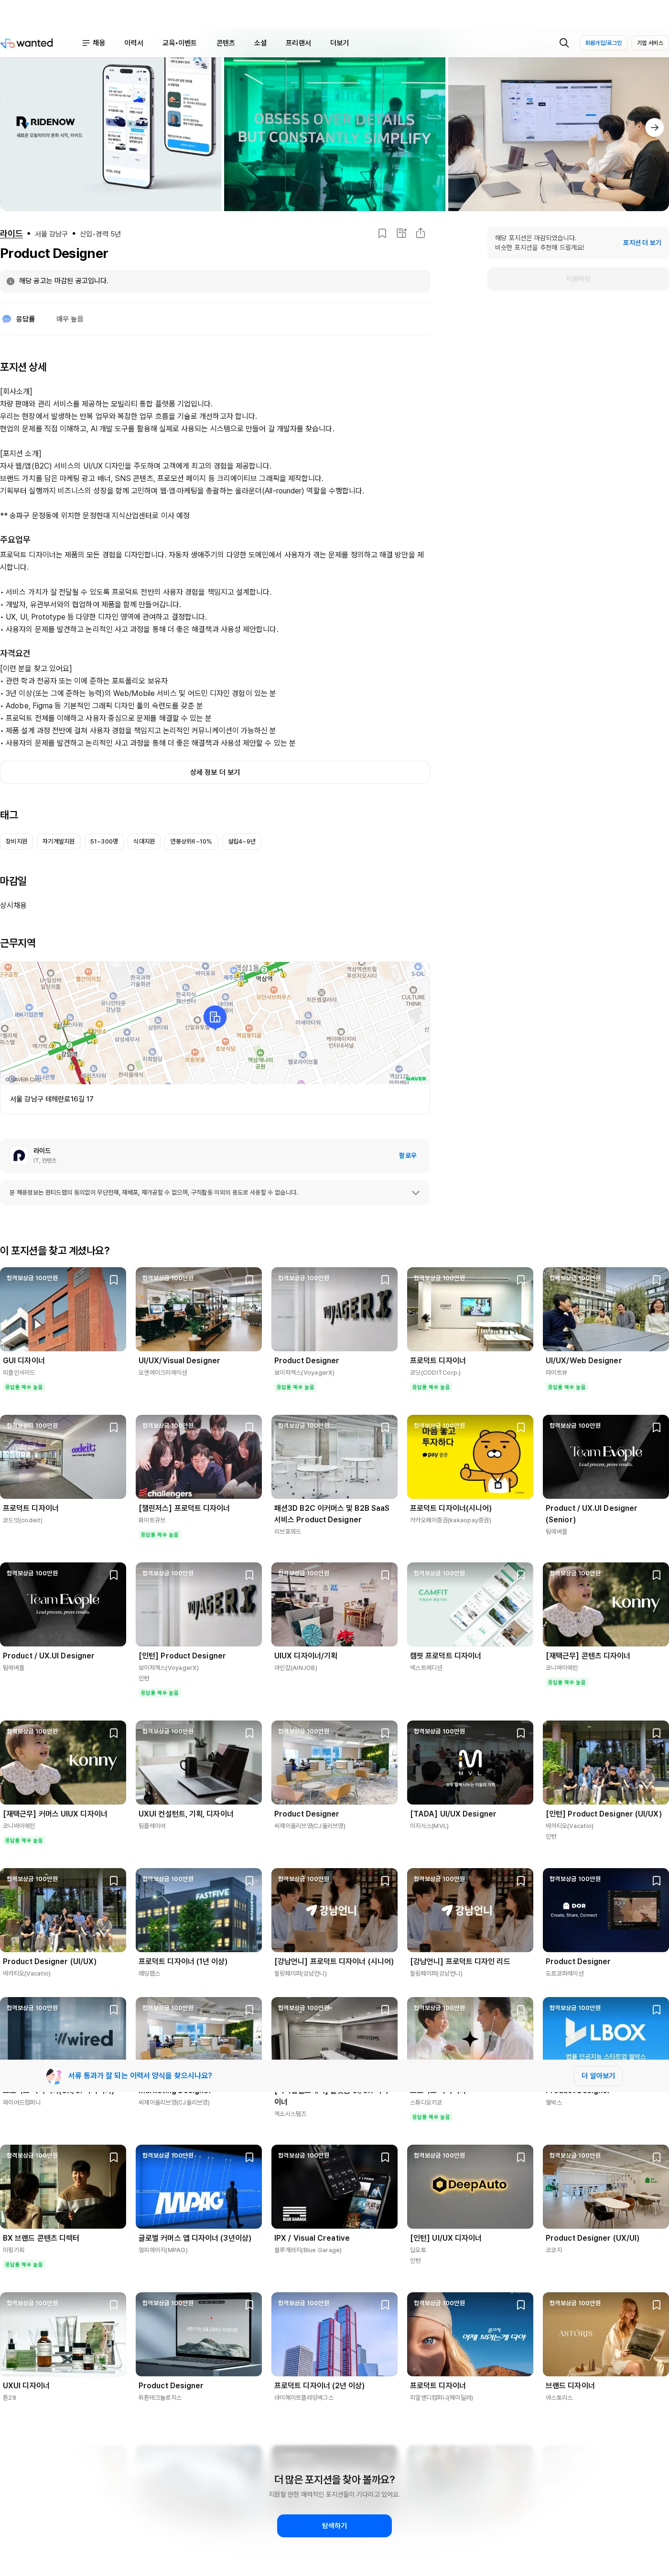Click the 라이드 company logo icon
The image size is (669, 2576).
coord(19,1155)
